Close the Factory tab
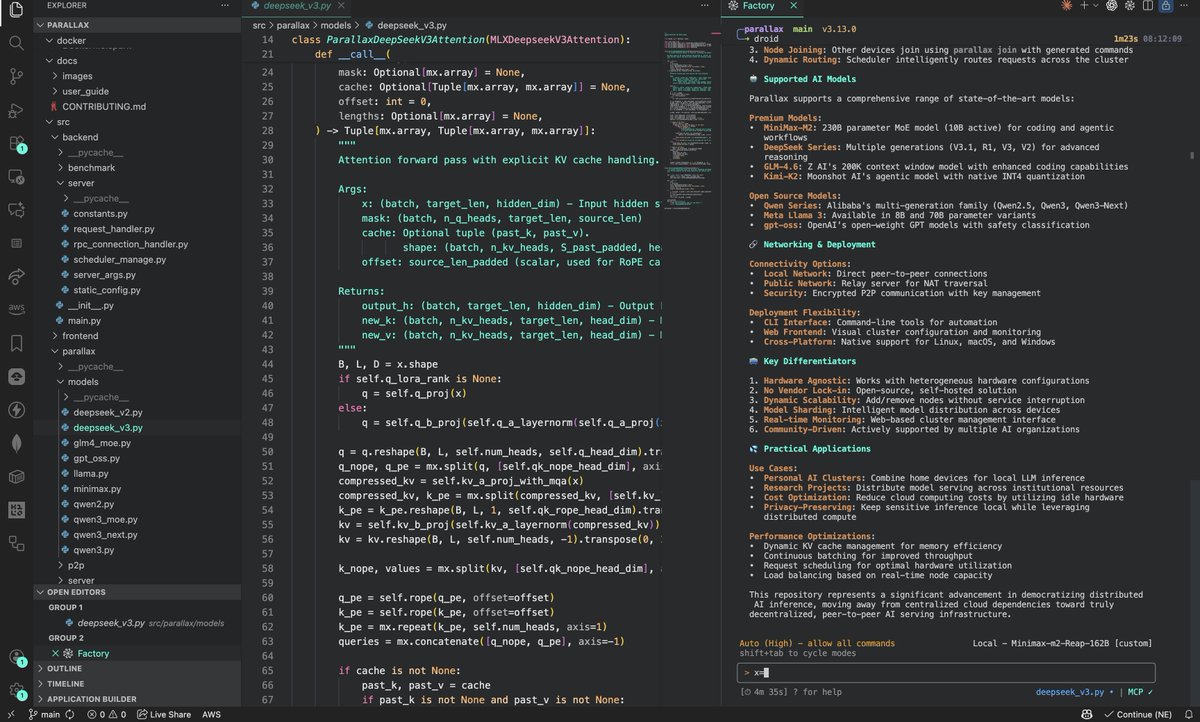1200x722 pixels. pyautogui.click(x=795, y=6)
